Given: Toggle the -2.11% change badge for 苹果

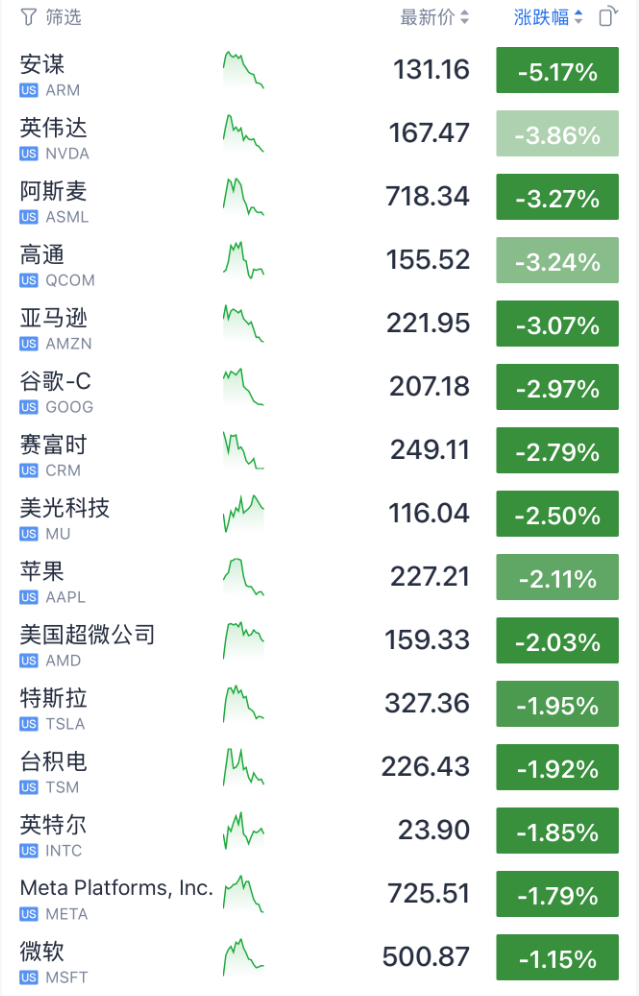Looking at the screenshot, I should coord(557,577).
